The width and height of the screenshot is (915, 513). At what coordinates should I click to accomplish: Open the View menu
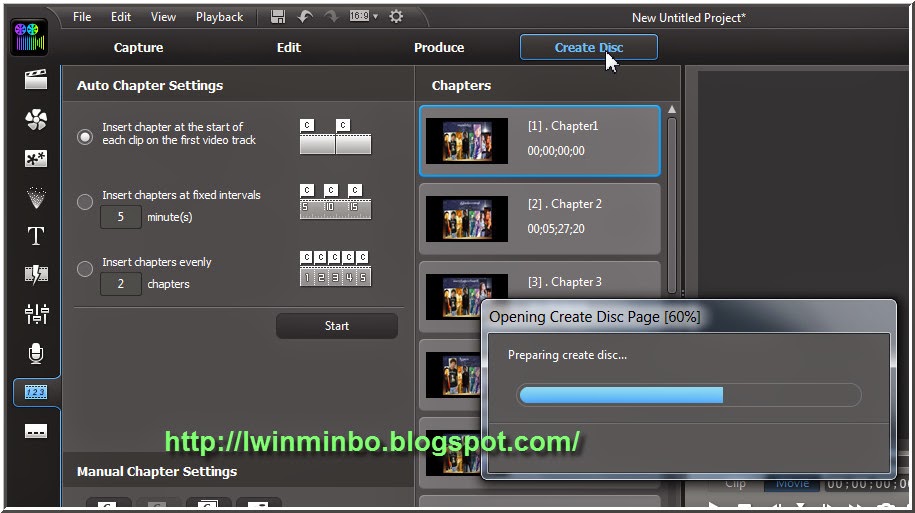(x=163, y=17)
